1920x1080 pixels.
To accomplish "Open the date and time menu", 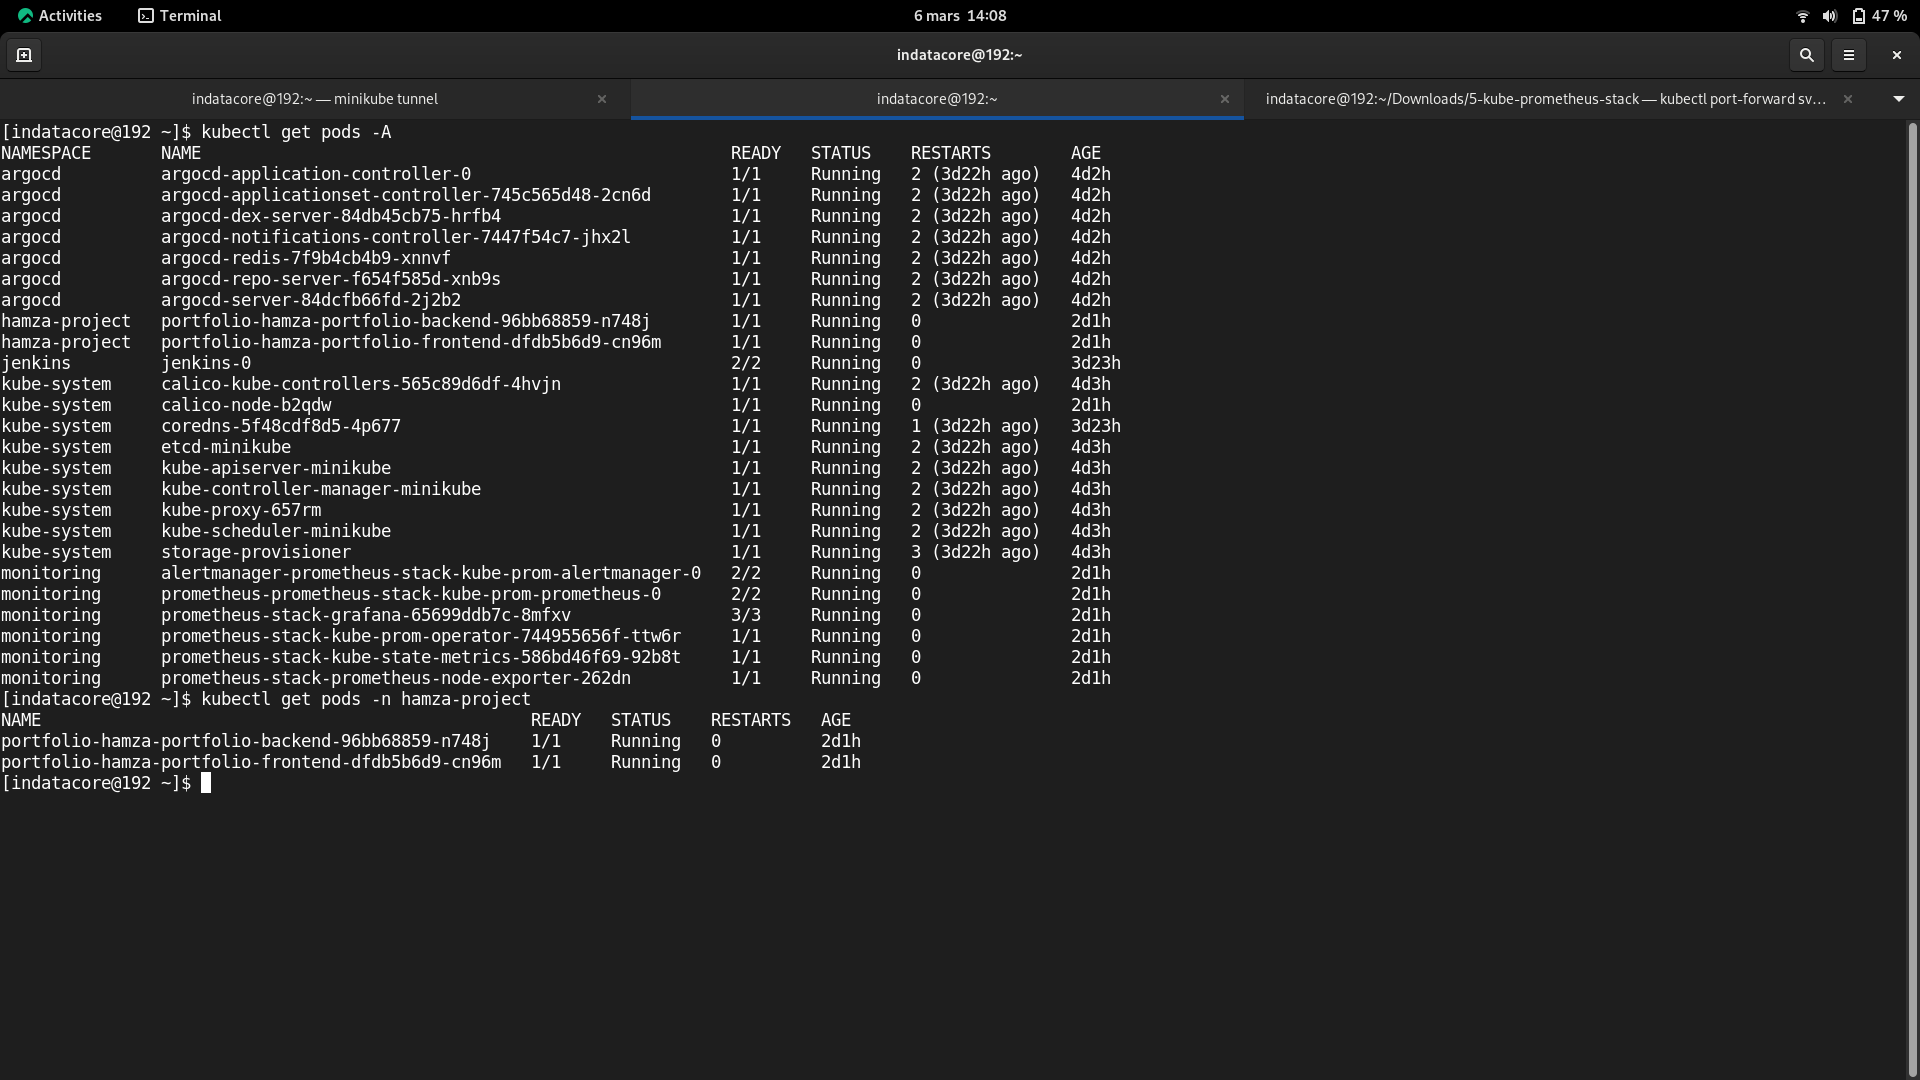I will pyautogui.click(x=960, y=15).
